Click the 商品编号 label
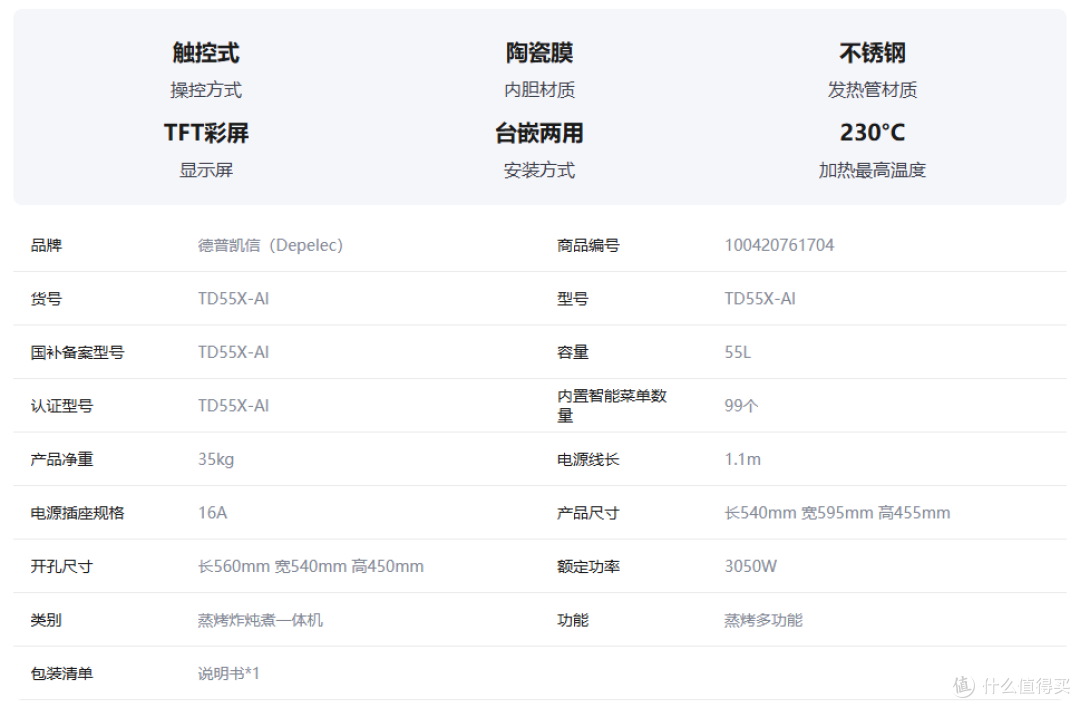The image size is (1080, 708). point(588,245)
